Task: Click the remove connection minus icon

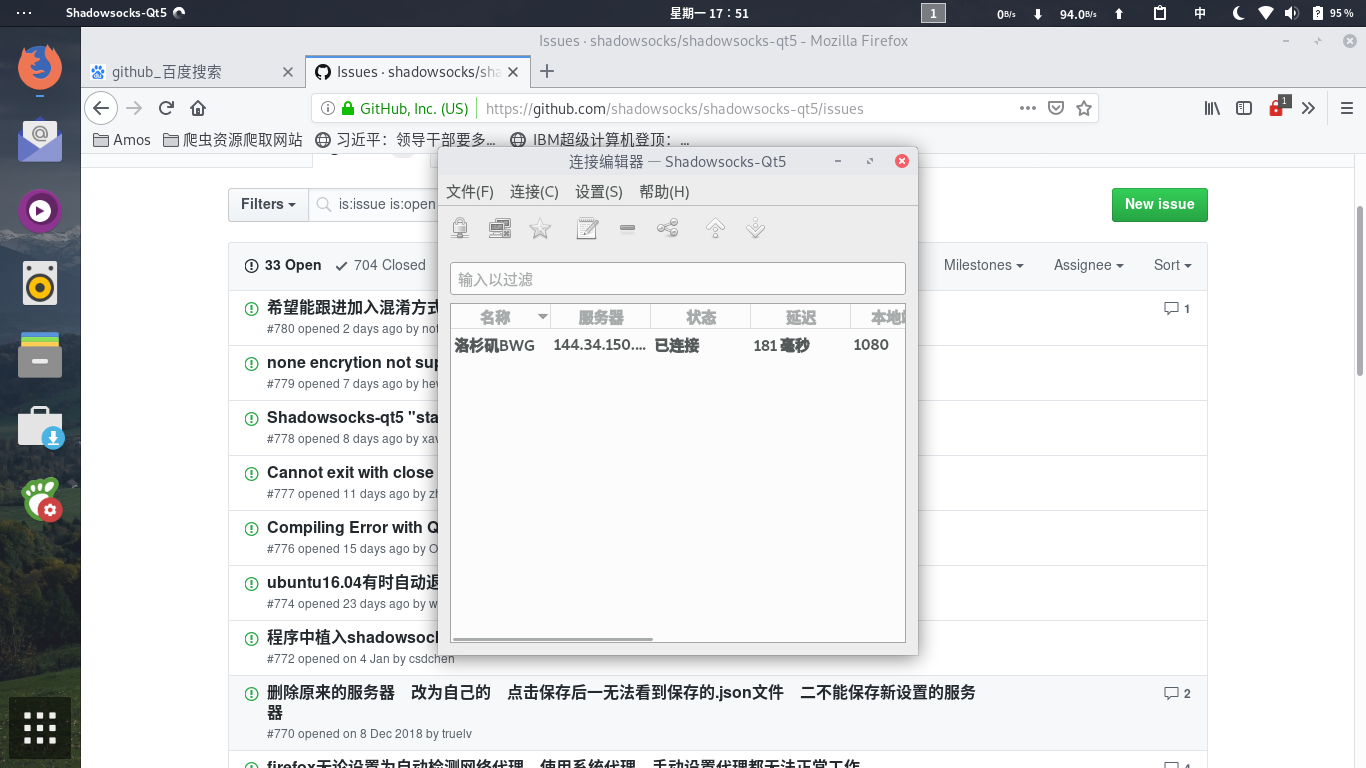Action: pos(627,228)
